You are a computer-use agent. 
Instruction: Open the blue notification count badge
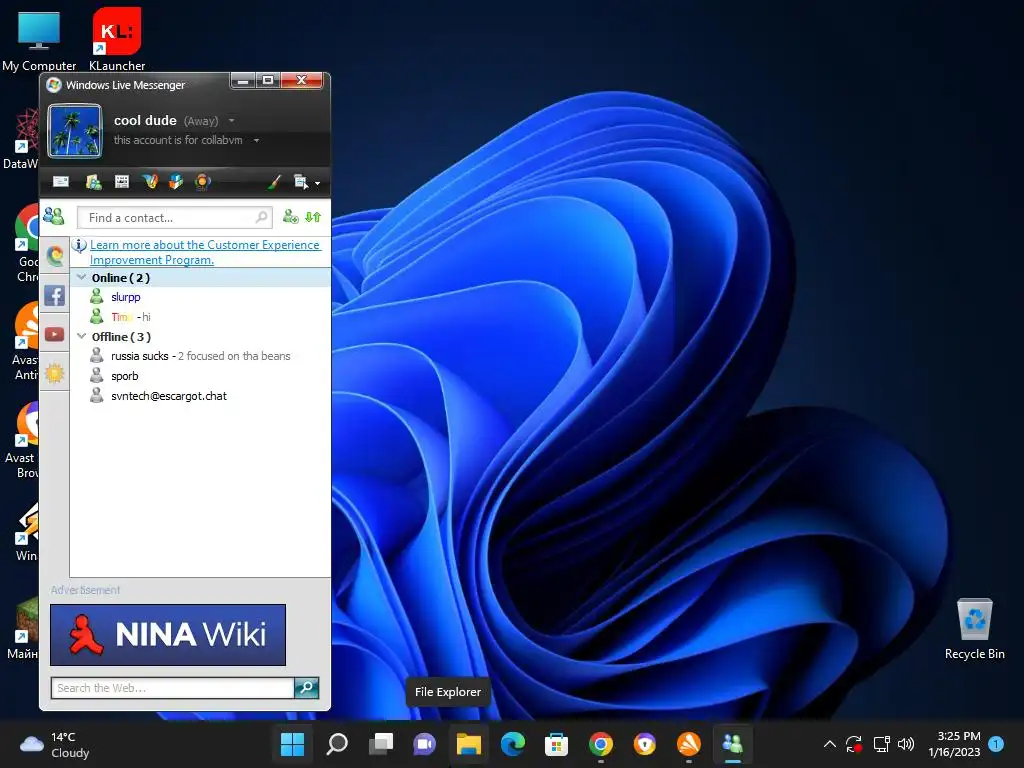[x=996, y=744]
